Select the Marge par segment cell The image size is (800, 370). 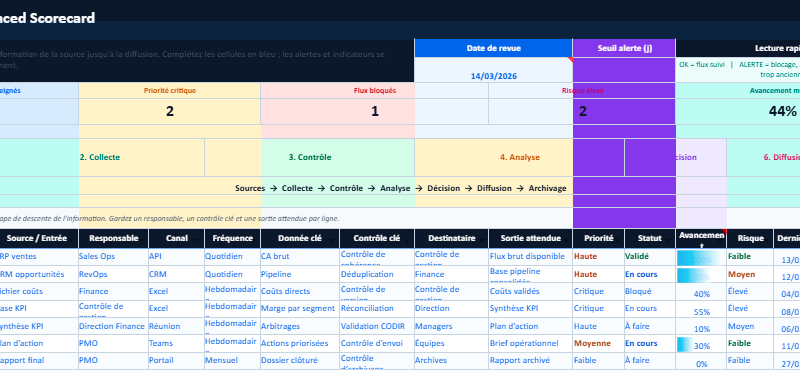pyautogui.click(x=300, y=308)
